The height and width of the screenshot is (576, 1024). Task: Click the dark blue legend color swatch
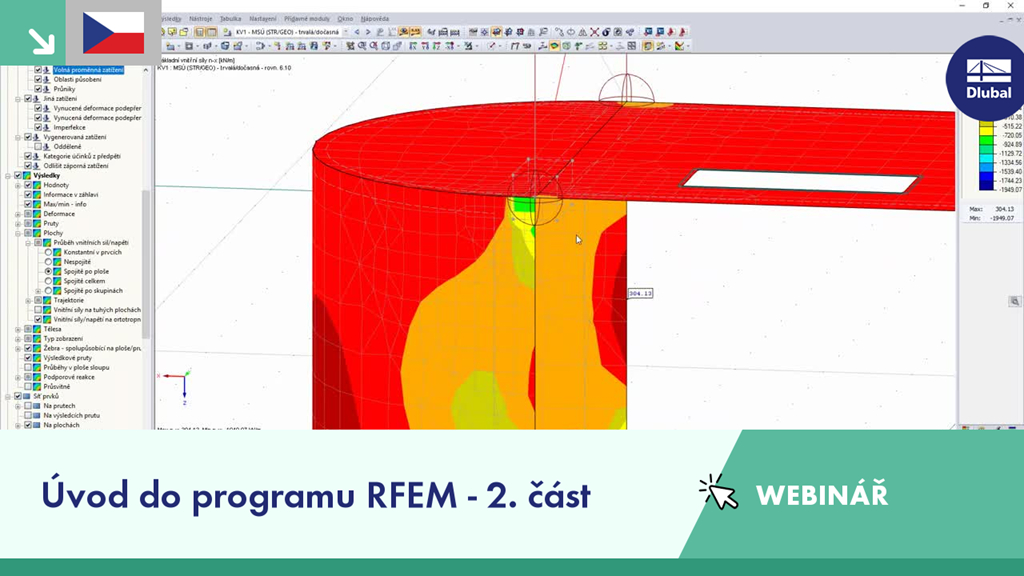986,186
